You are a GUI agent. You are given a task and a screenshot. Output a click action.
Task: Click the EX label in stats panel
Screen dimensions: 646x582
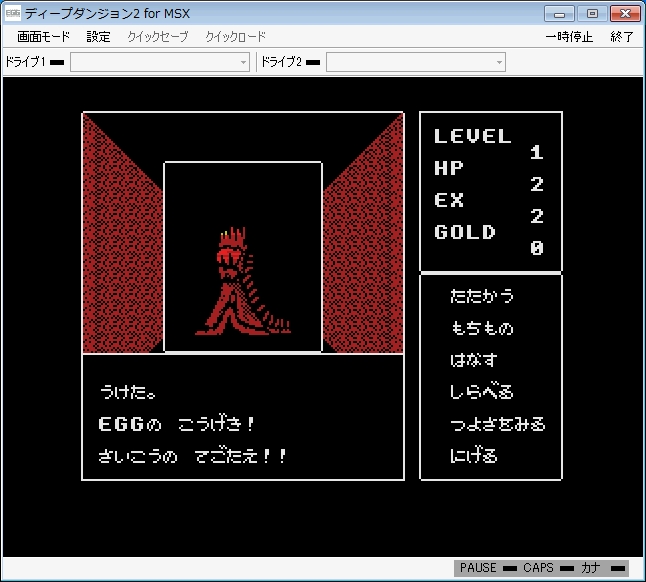tap(449, 200)
